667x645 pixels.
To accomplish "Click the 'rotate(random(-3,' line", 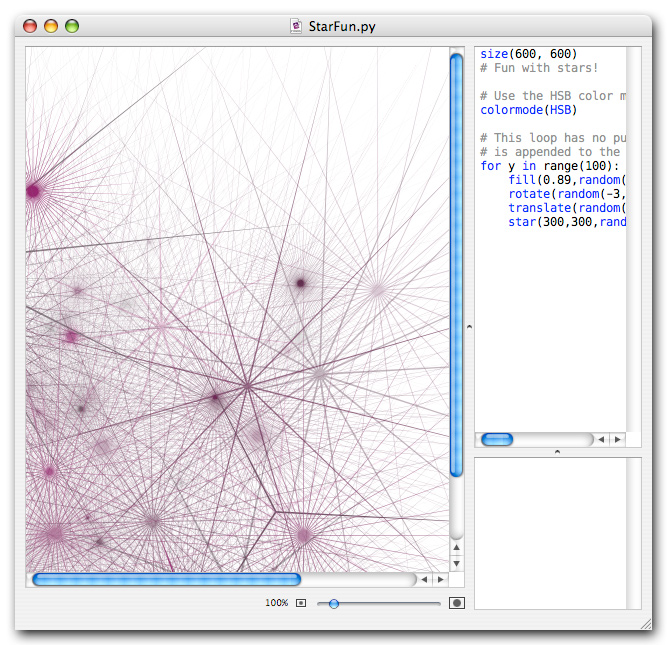I will [x=567, y=194].
